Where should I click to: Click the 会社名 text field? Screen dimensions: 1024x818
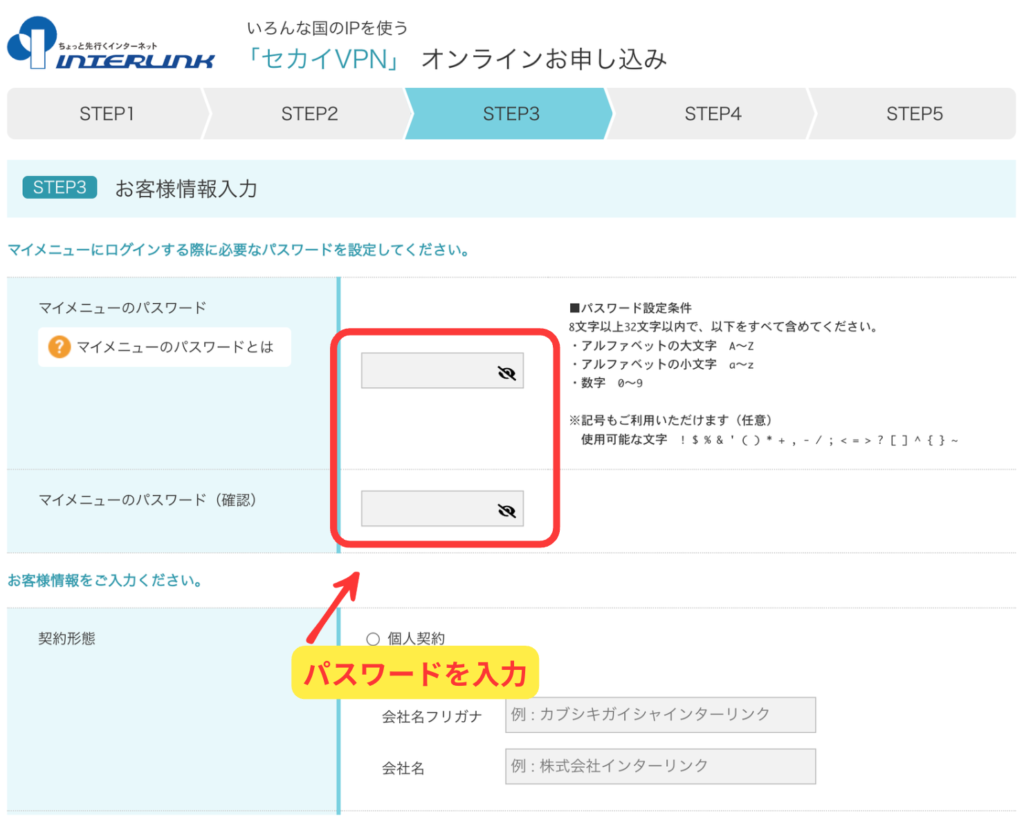660,766
